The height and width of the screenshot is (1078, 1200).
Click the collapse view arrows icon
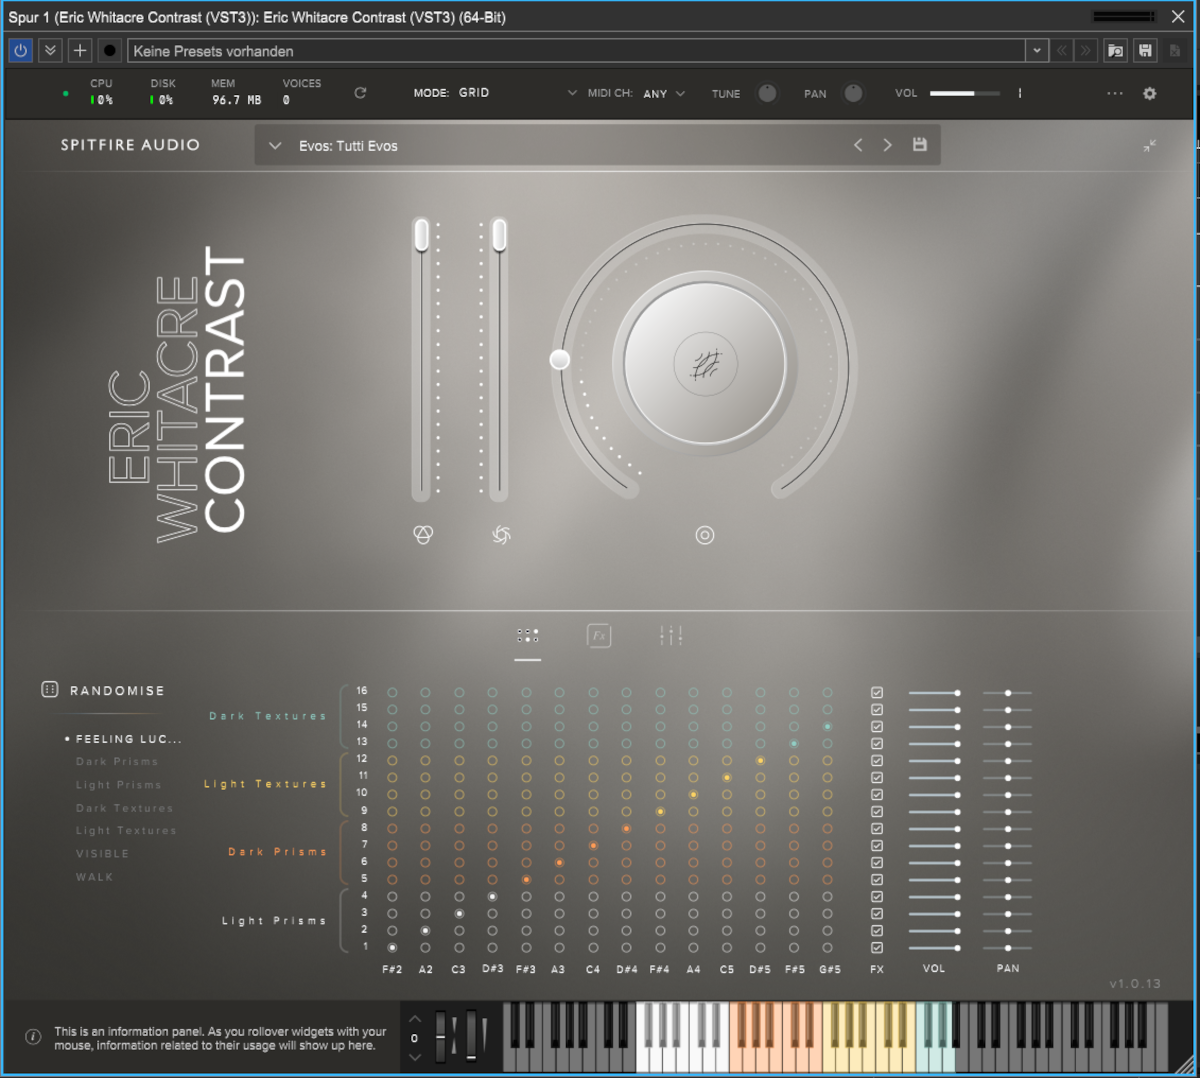pos(1150,146)
